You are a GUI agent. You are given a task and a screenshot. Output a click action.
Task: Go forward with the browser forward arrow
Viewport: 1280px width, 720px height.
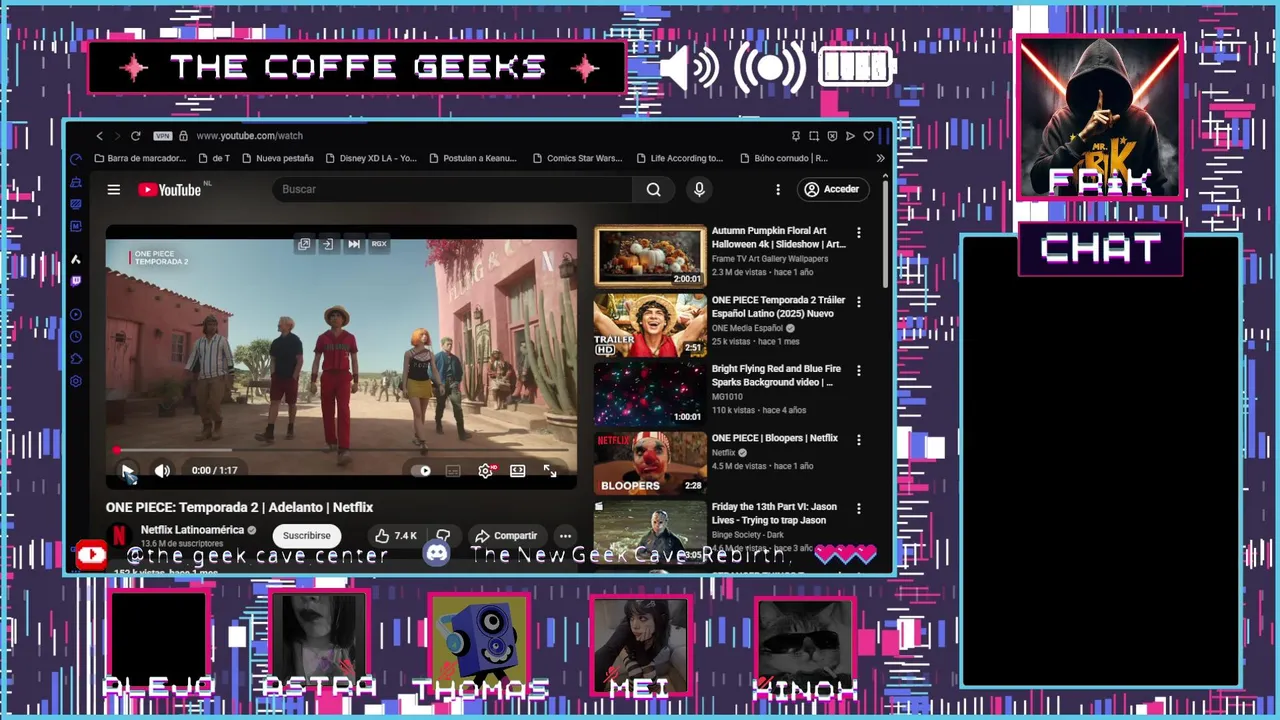[x=117, y=136]
